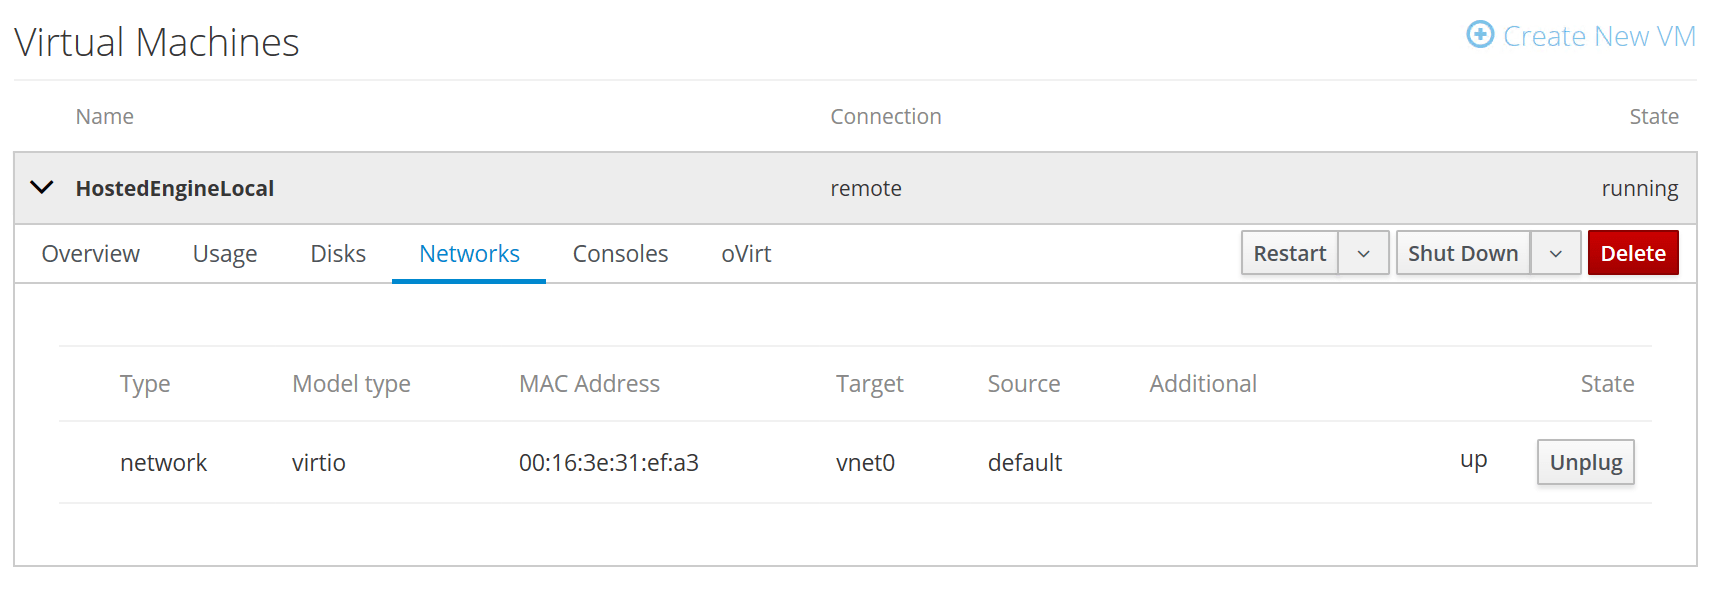Click the plus icon beside Create New VM
The image size is (1733, 605).
tap(1480, 35)
